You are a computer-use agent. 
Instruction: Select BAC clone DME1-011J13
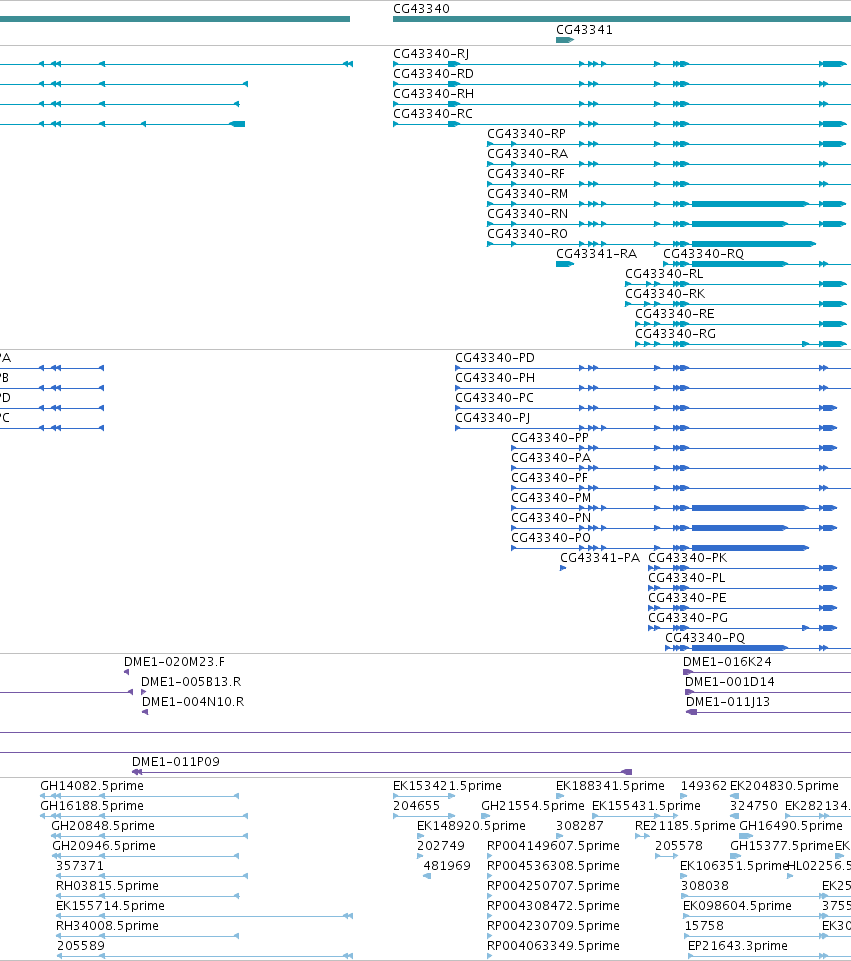coord(728,702)
